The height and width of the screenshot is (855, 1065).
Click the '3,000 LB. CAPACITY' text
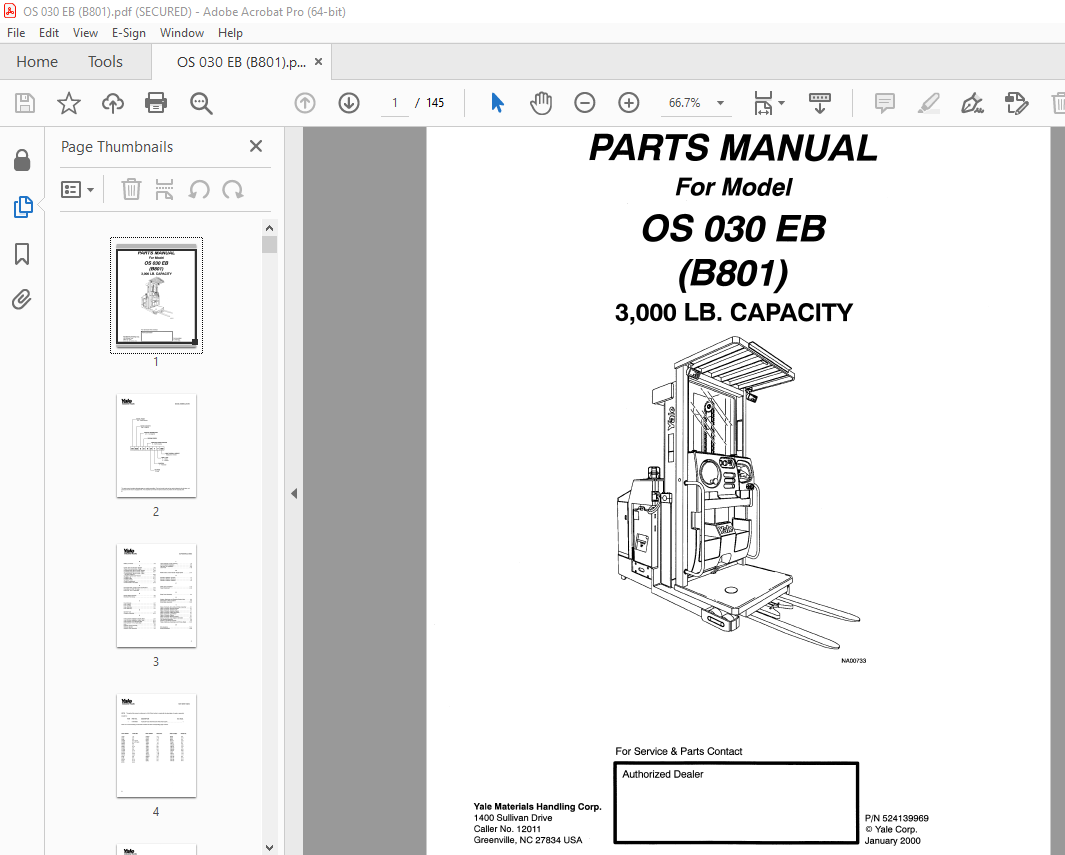point(734,312)
